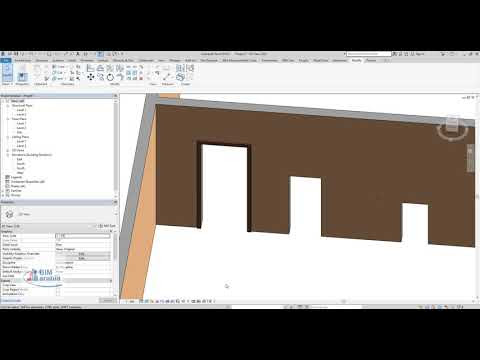Toggle the Crop View checkbox
The image size is (480, 360).
58,285
